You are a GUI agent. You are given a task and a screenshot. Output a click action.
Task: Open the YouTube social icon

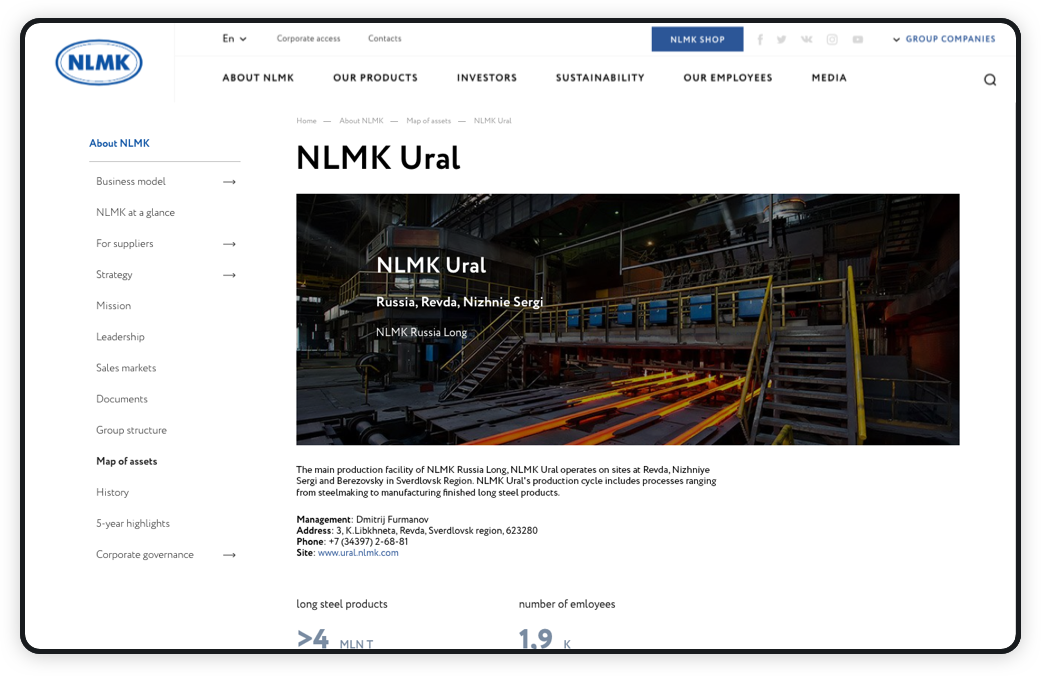coord(858,39)
